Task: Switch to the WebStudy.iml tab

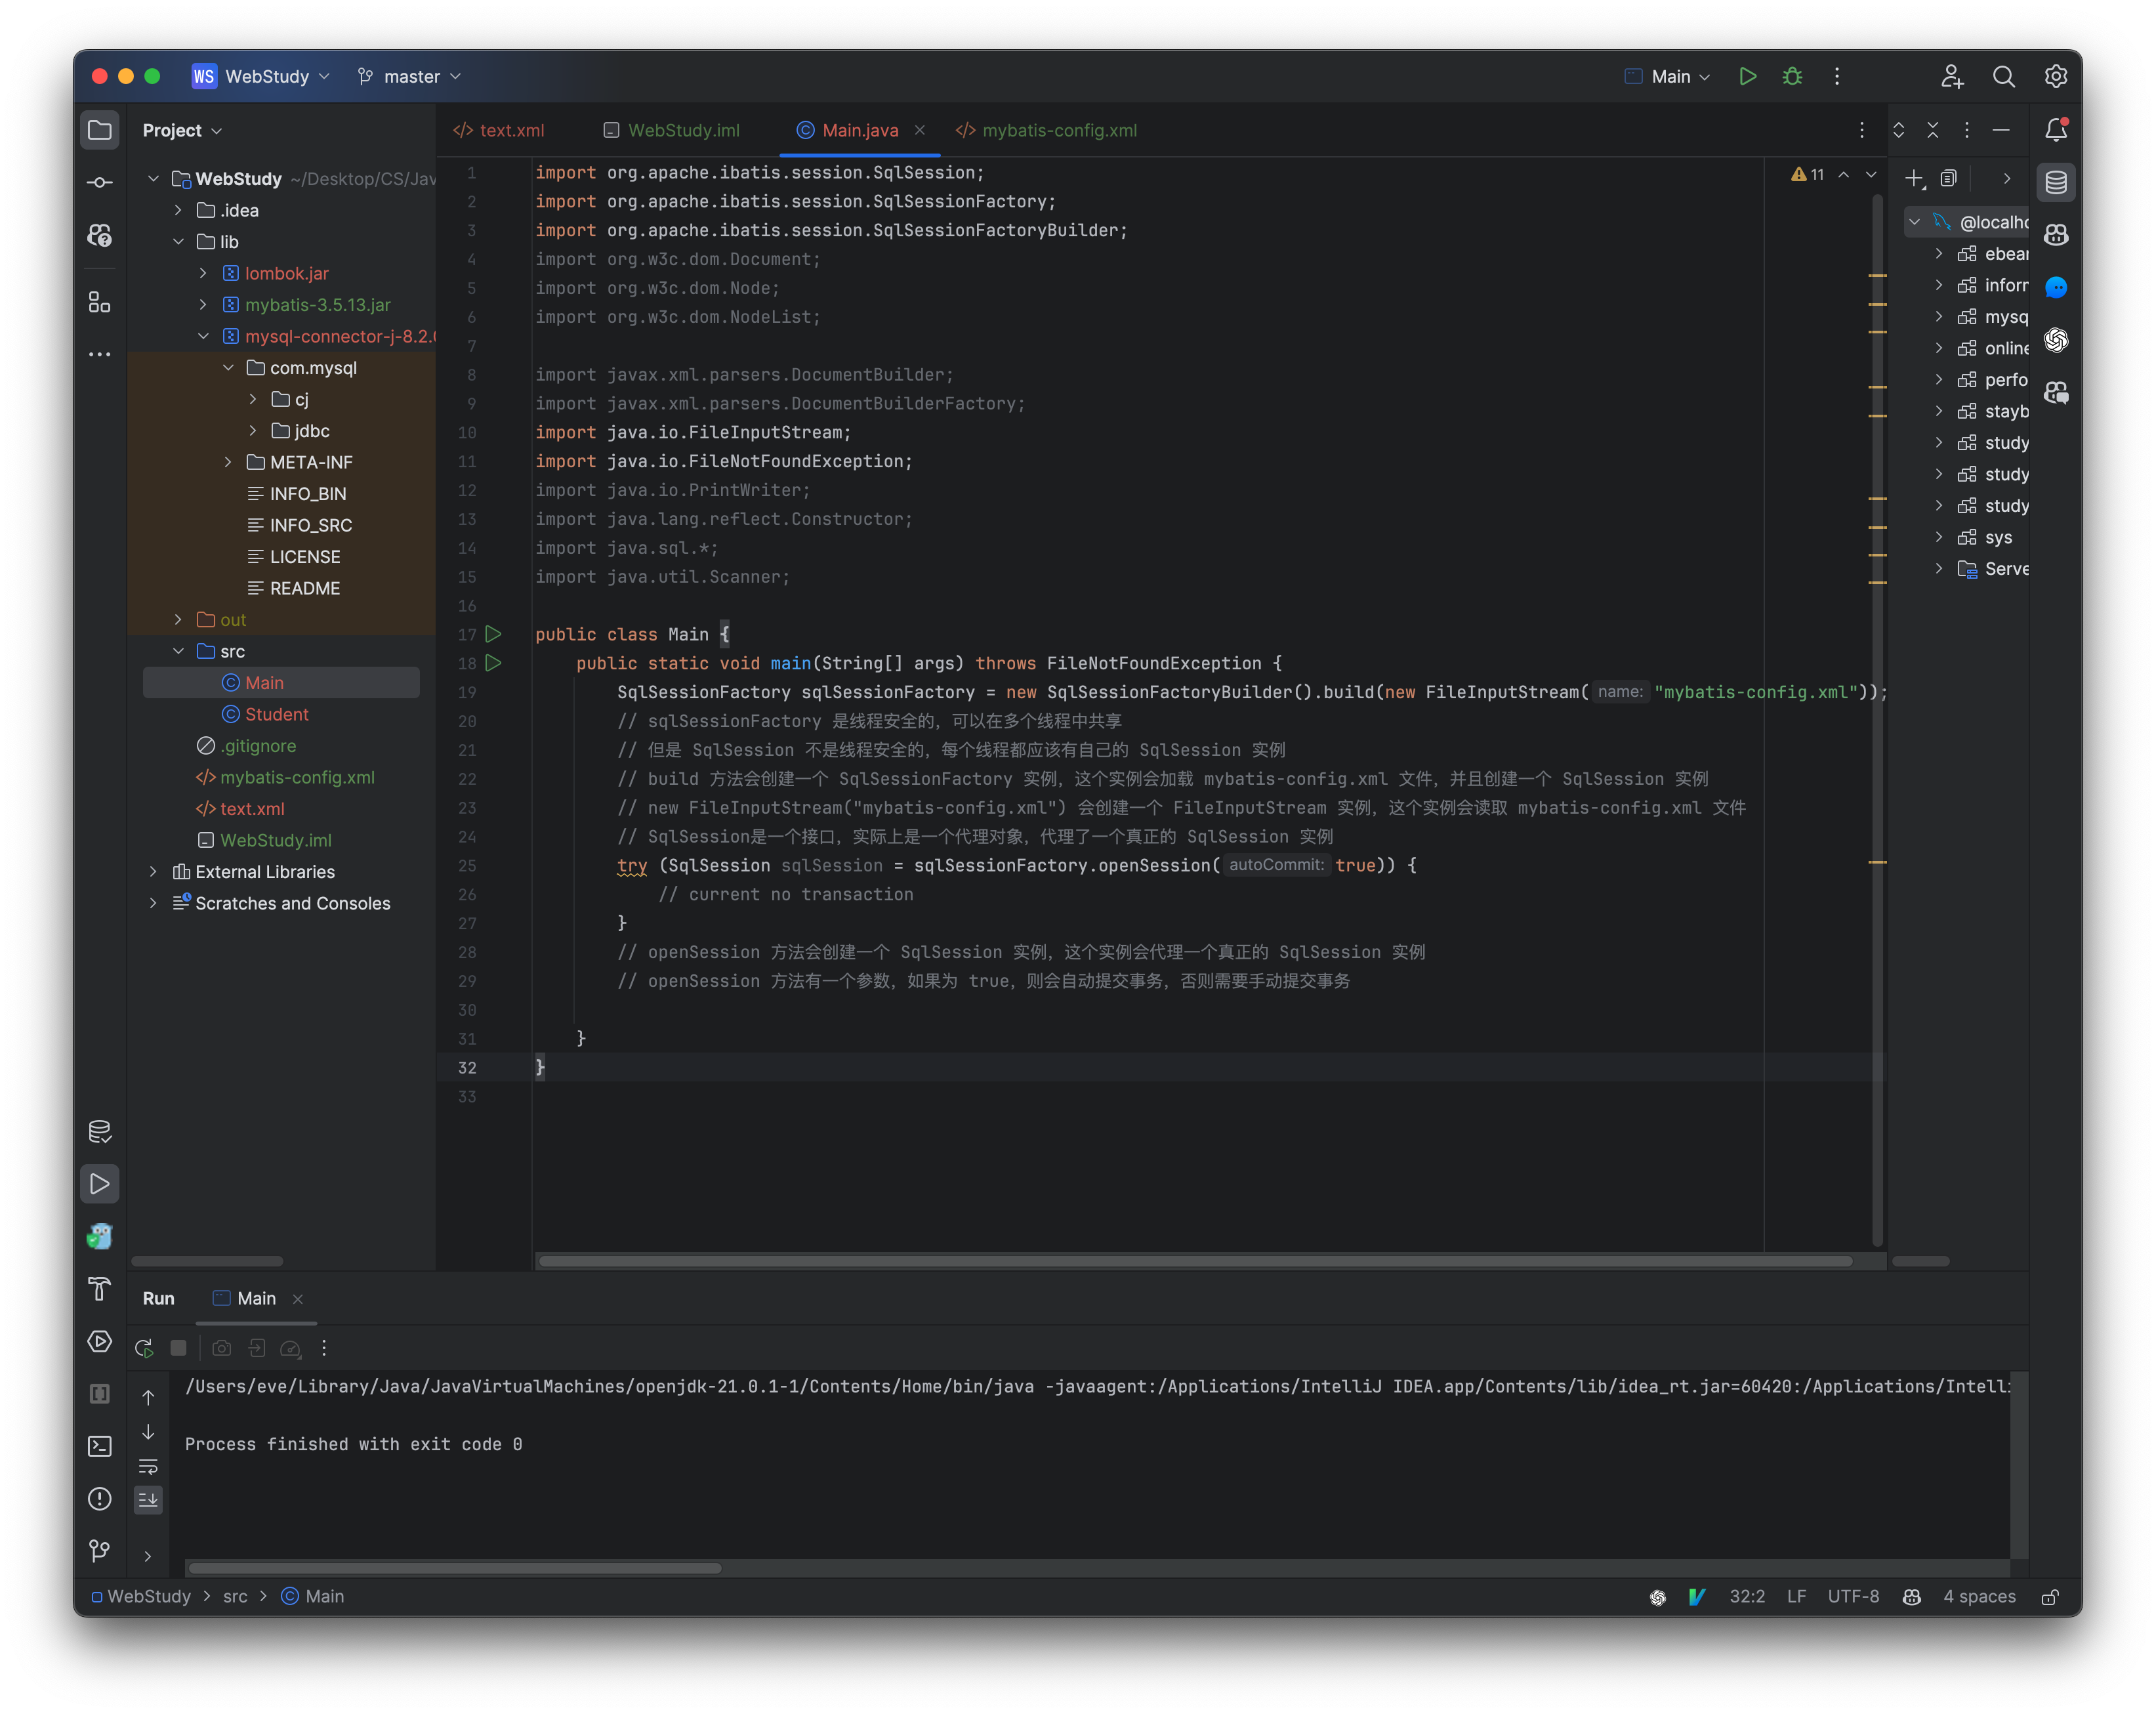Action: (682, 130)
